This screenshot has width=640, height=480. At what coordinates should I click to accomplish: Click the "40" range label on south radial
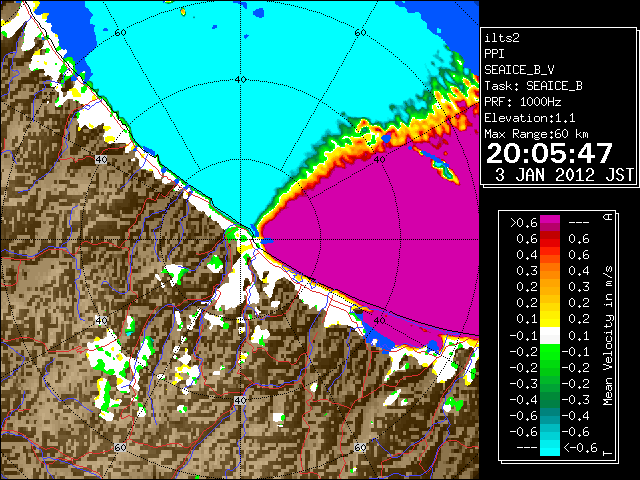[x=240, y=400]
